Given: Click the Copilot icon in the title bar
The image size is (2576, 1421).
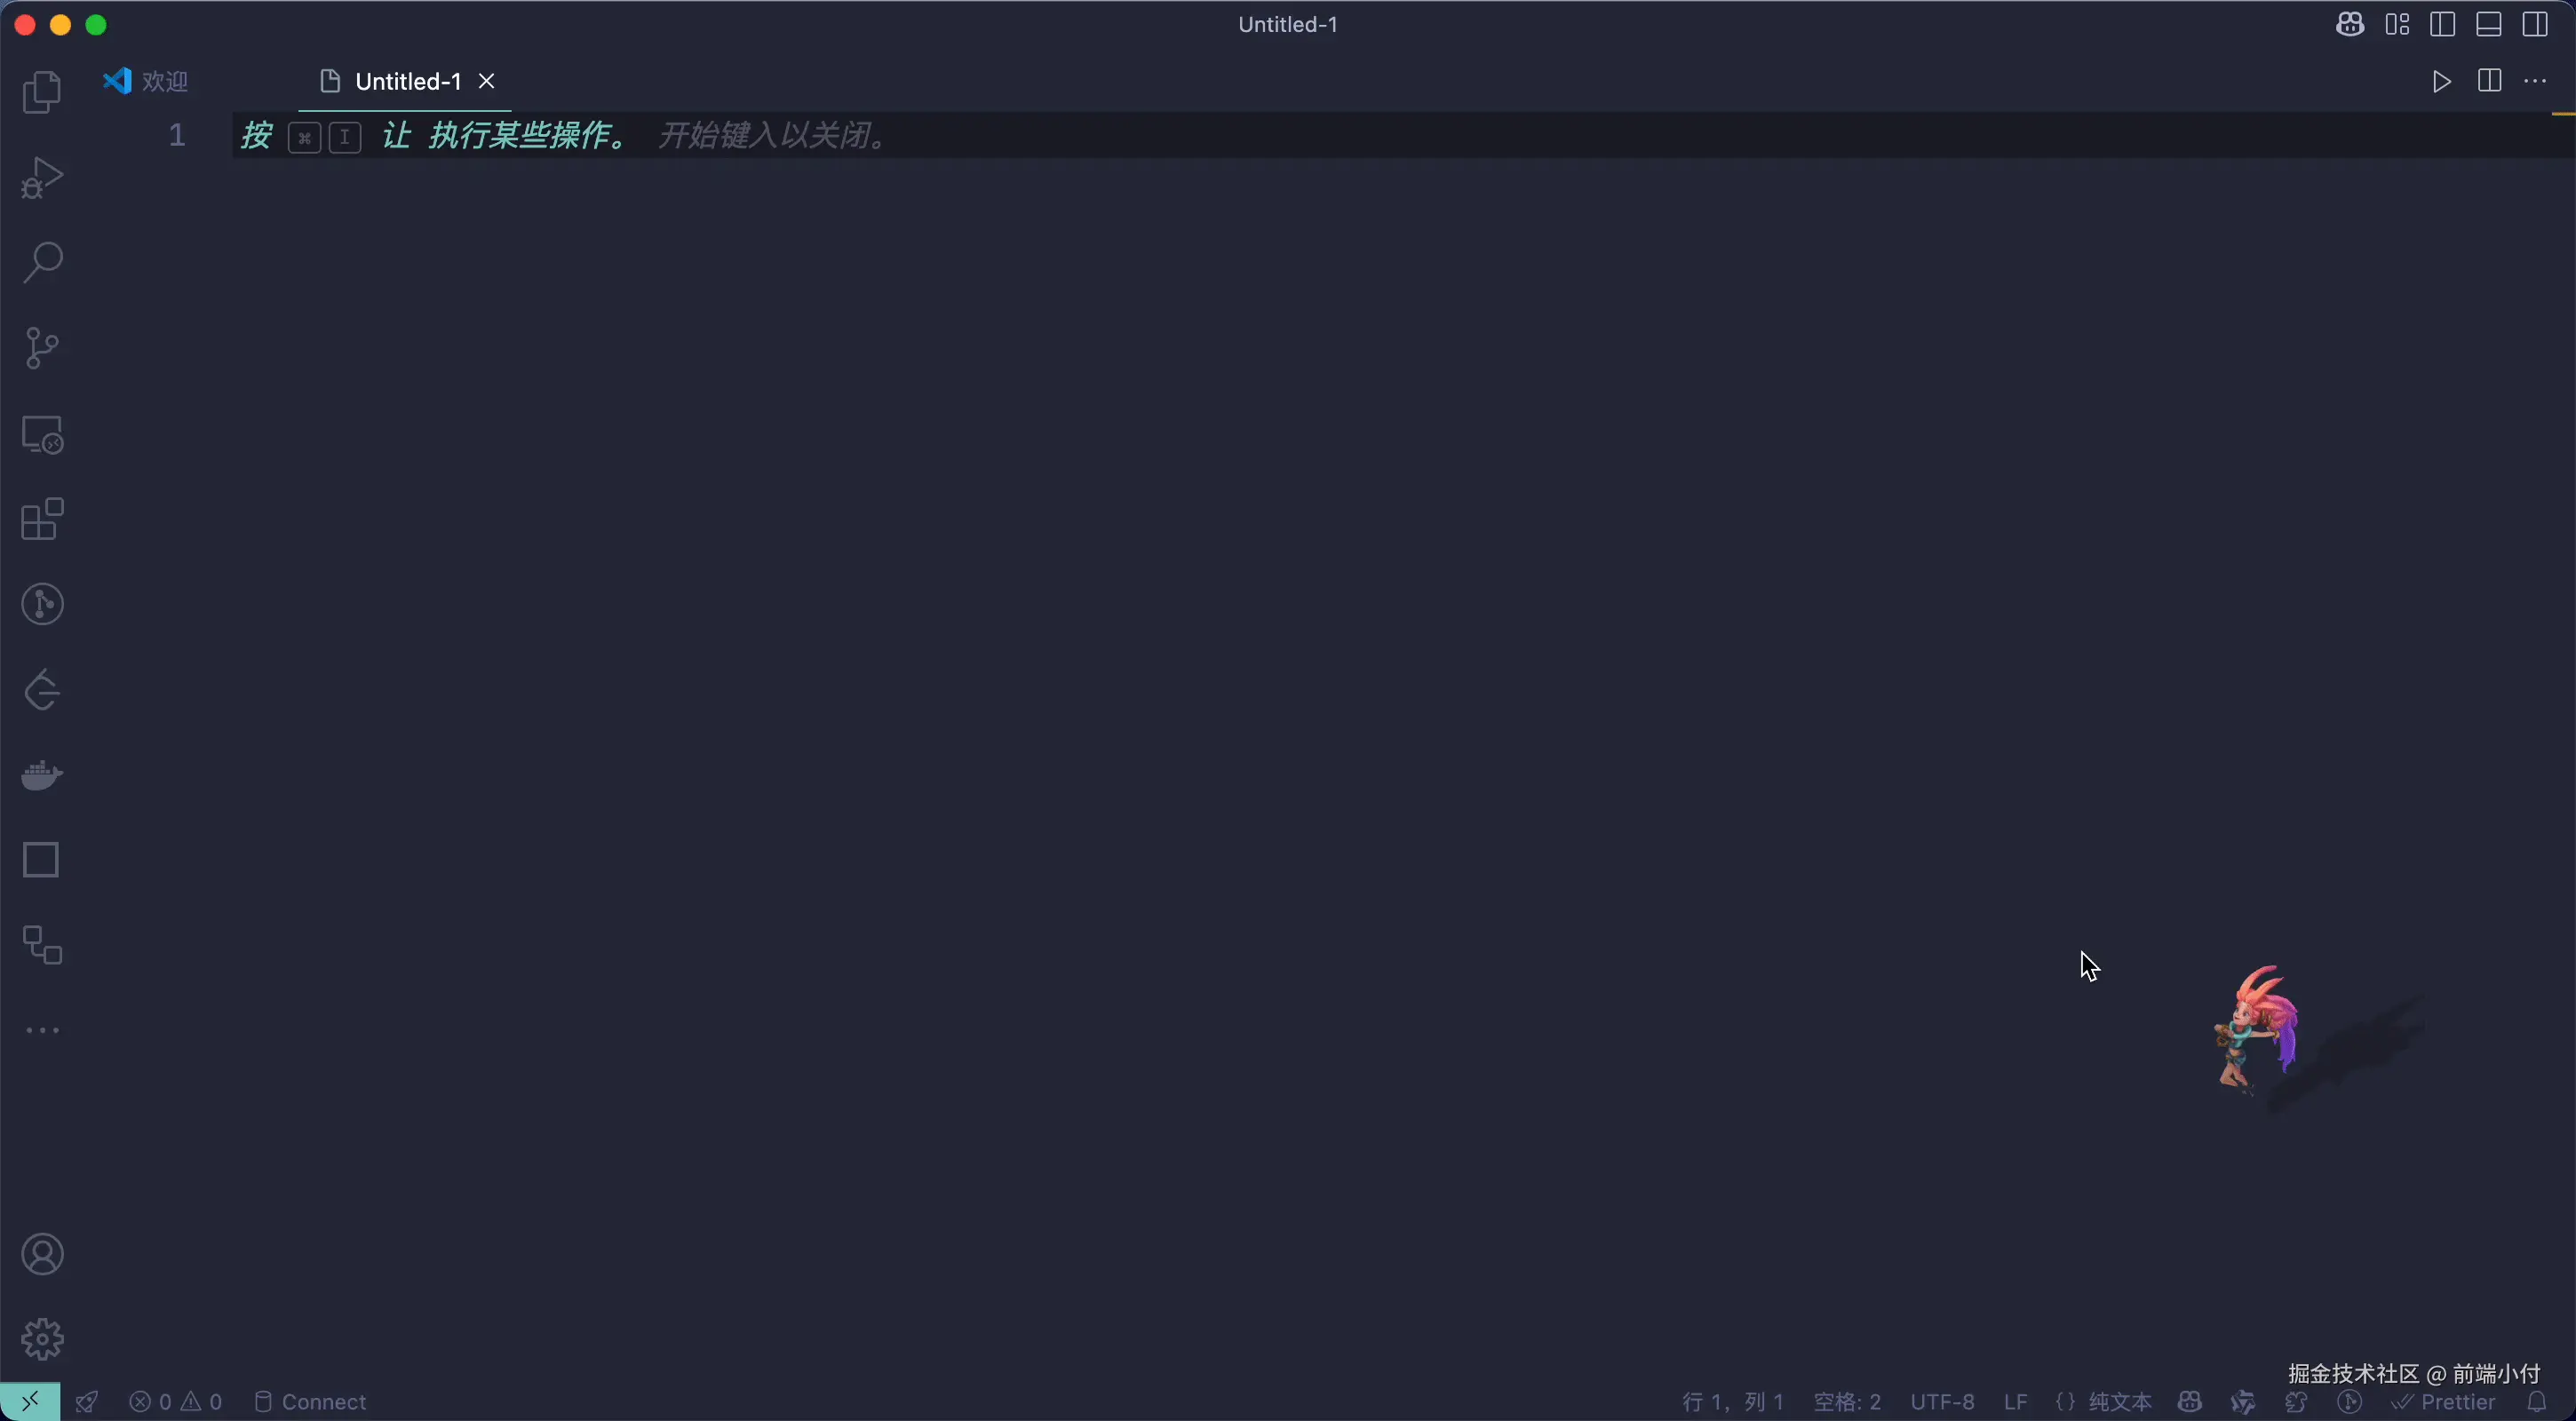Looking at the screenshot, I should coord(2350,24).
